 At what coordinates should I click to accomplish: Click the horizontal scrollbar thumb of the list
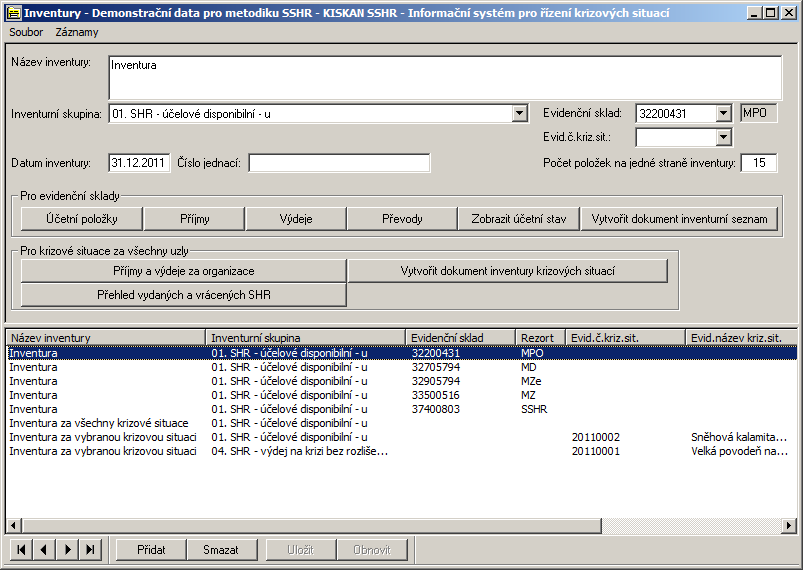click(x=311, y=525)
